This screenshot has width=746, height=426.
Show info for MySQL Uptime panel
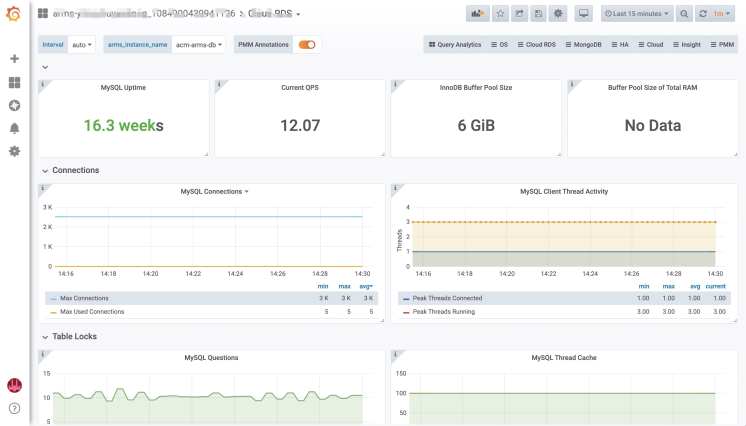(x=42, y=84)
